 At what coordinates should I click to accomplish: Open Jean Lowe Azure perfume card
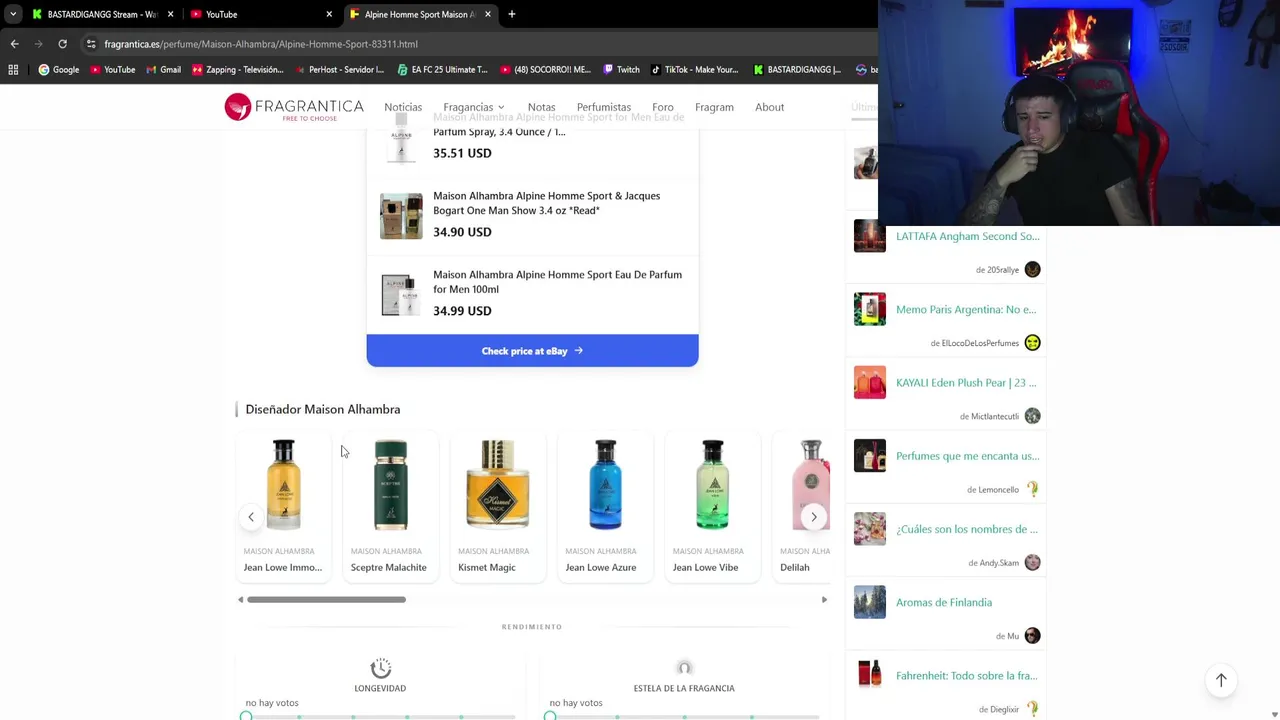point(605,507)
